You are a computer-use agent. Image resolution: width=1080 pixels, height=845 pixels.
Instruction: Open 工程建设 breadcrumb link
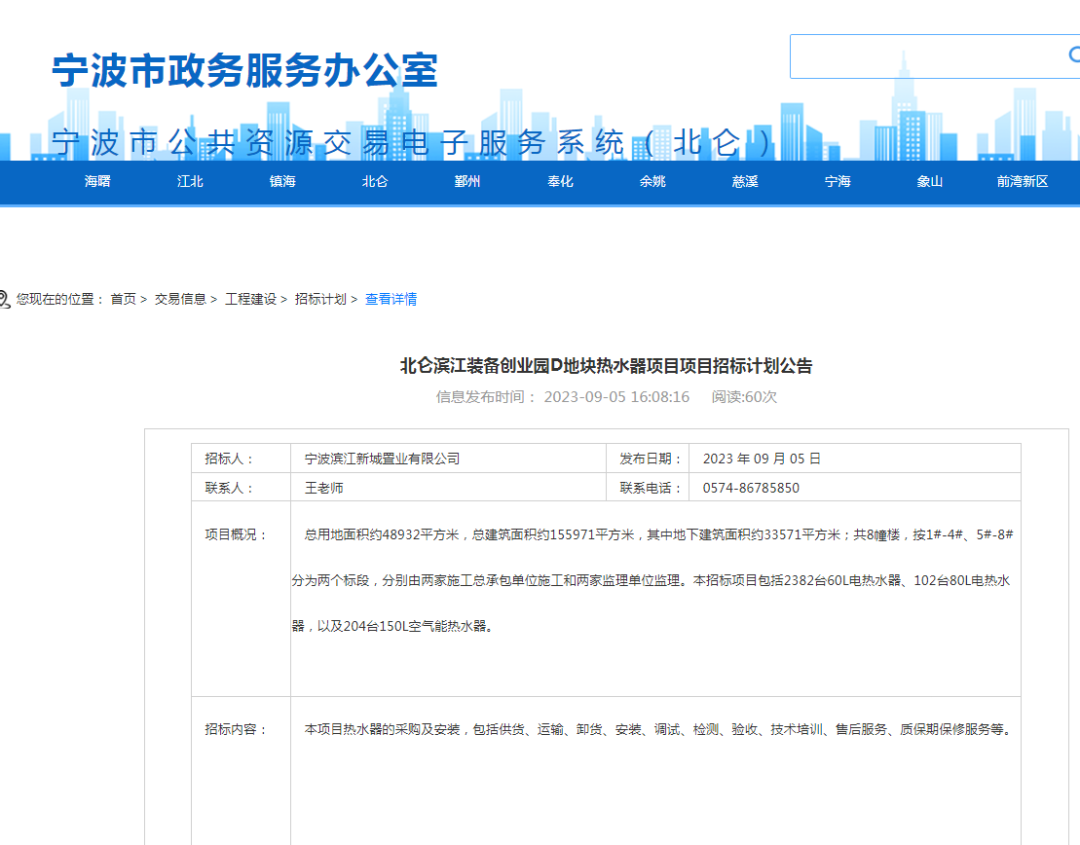coord(251,299)
